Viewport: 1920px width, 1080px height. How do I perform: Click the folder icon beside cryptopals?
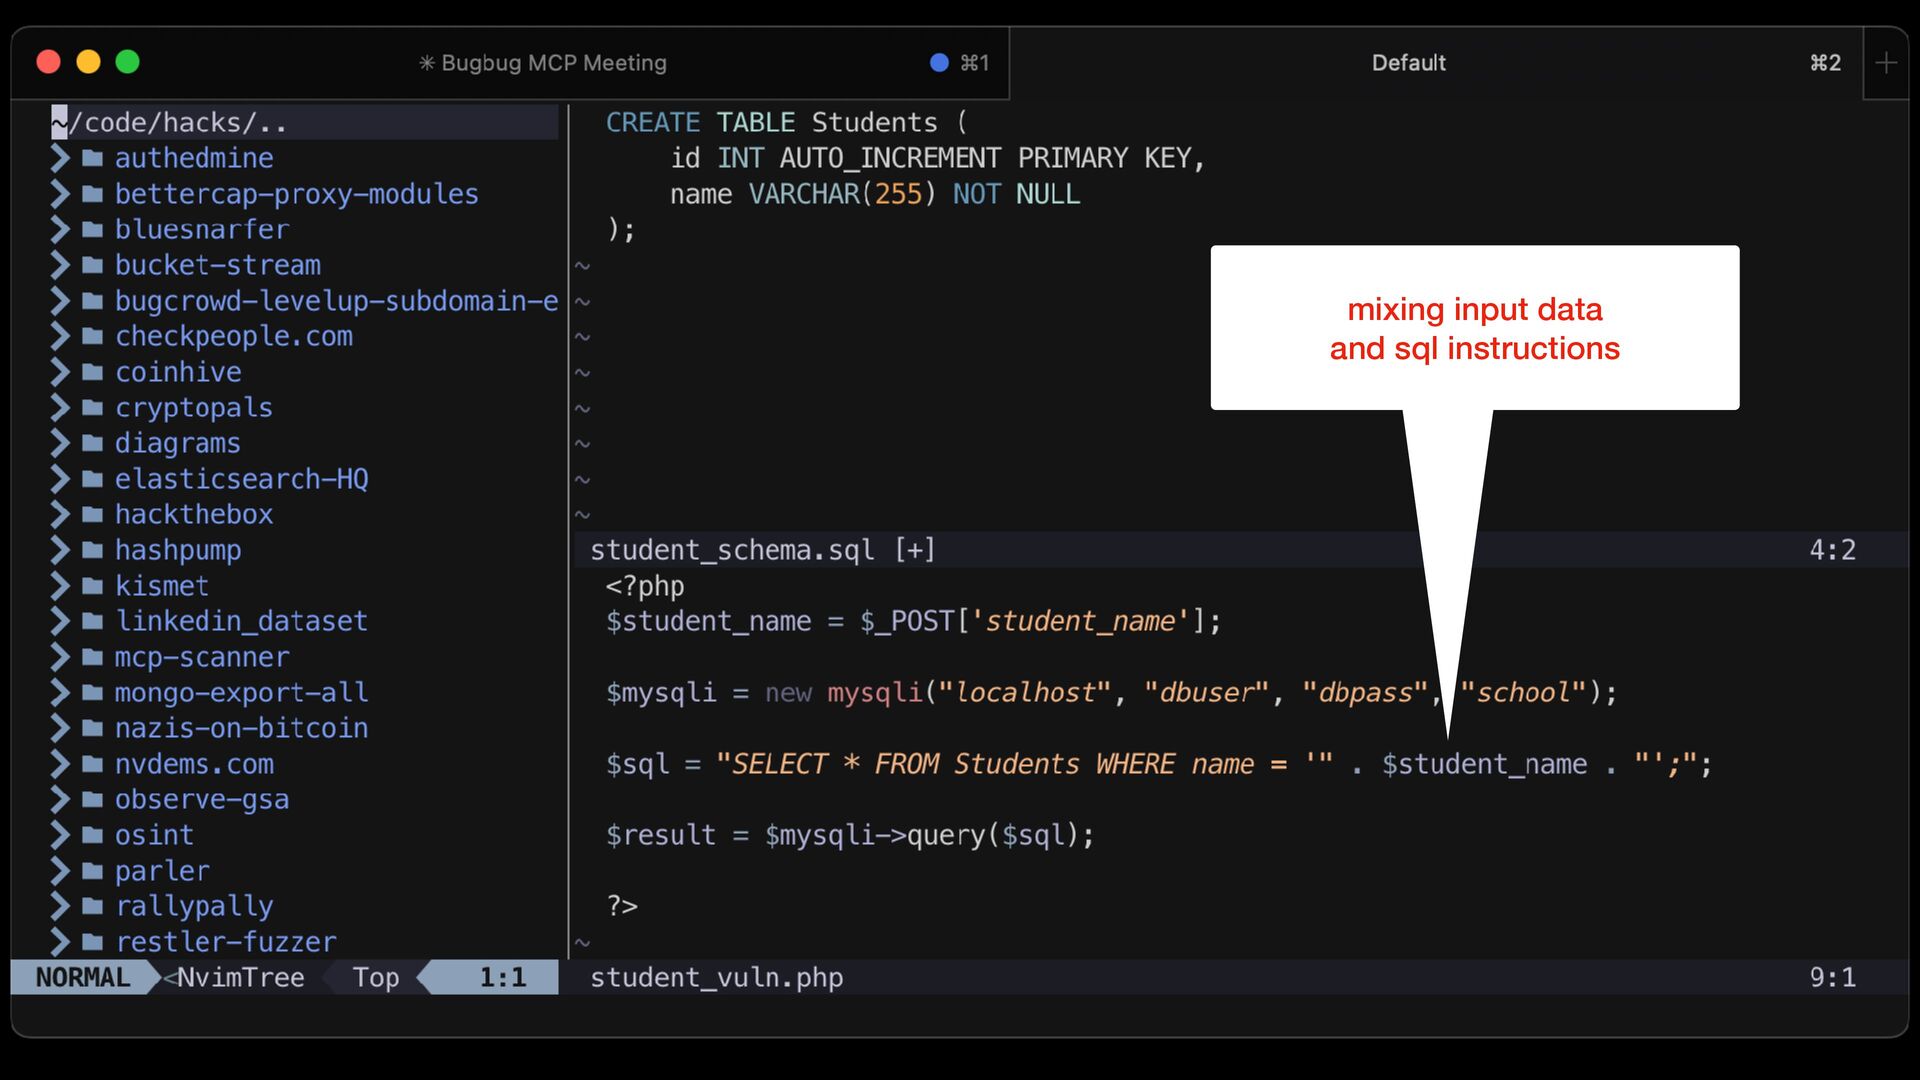pos(93,408)
